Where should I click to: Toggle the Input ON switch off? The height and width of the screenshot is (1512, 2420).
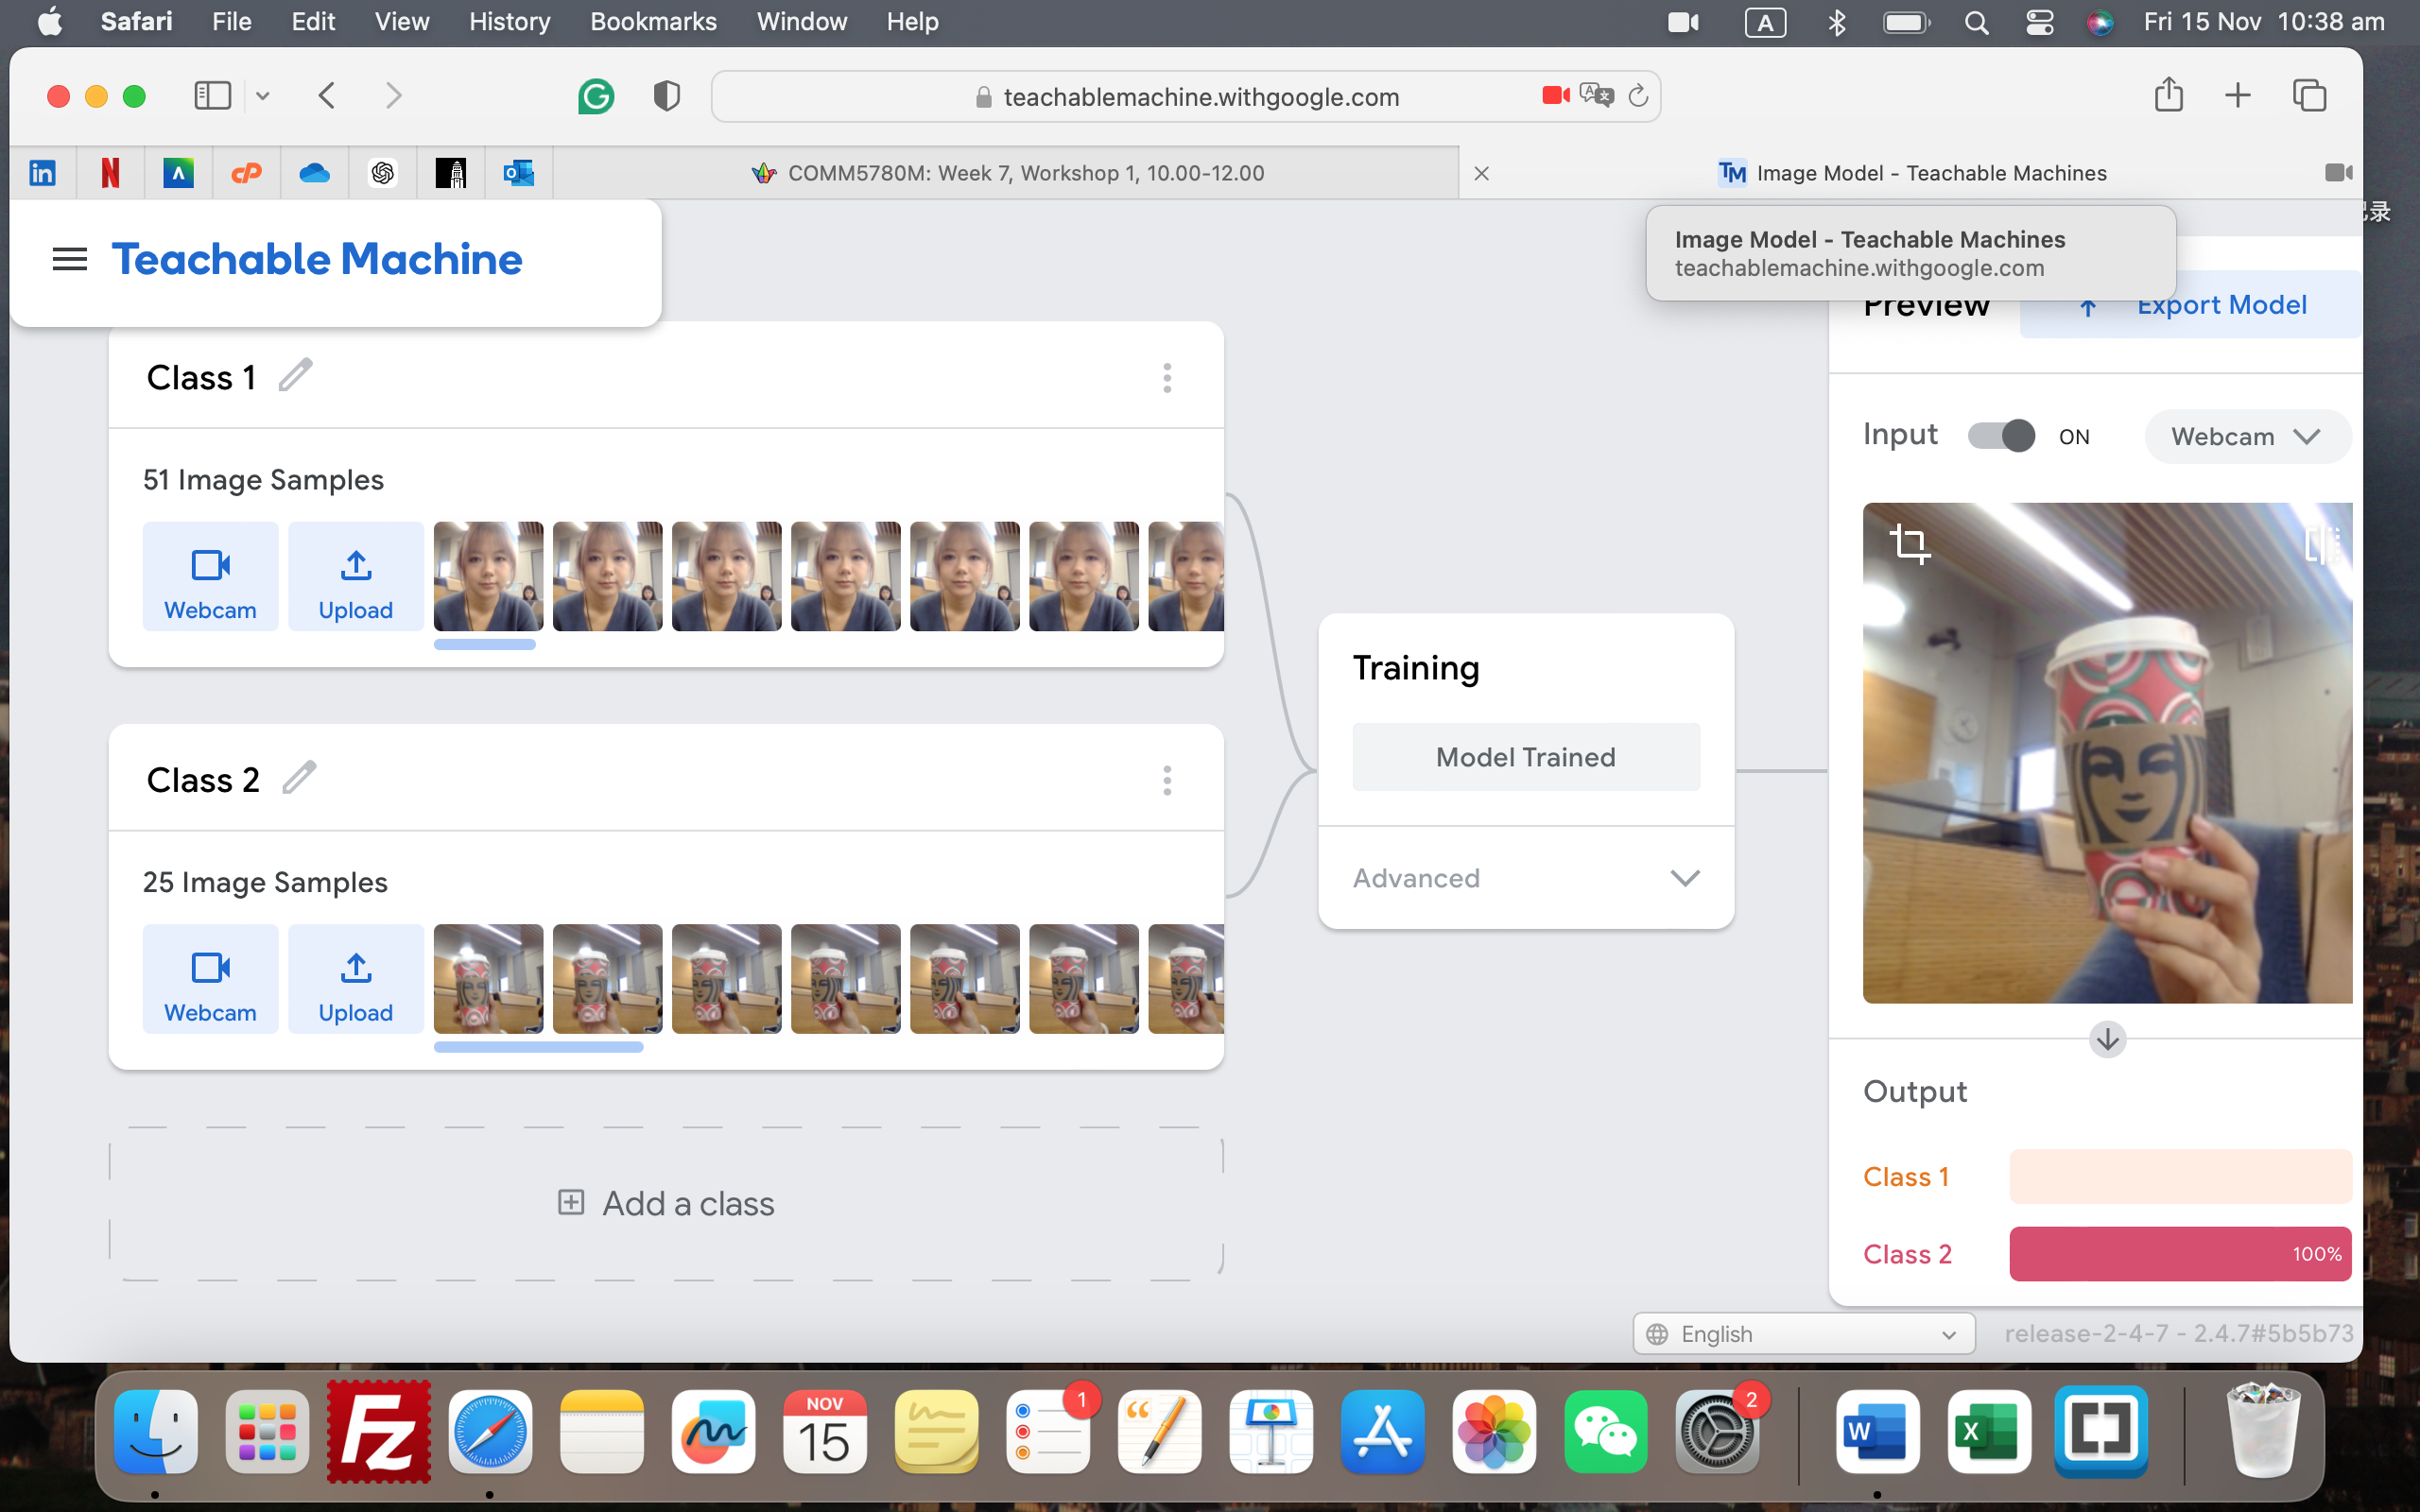click(x=2001, y=436)
